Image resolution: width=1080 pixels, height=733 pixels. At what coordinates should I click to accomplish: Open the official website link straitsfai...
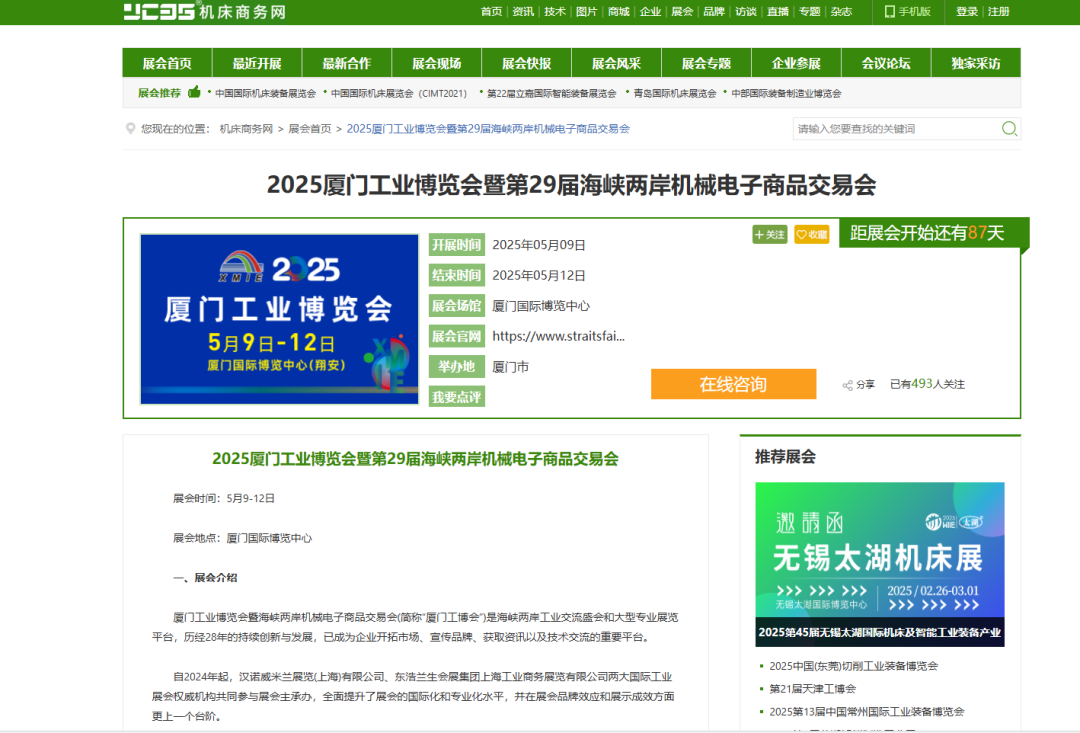[559, 336]
